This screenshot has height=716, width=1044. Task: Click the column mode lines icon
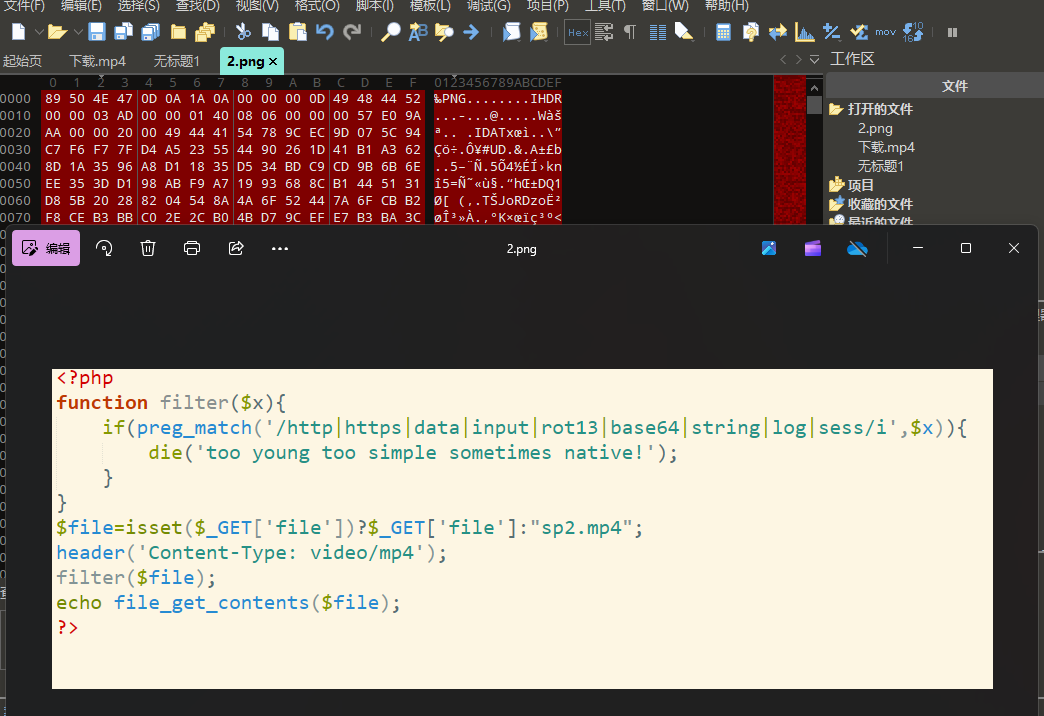click(658, 31)
